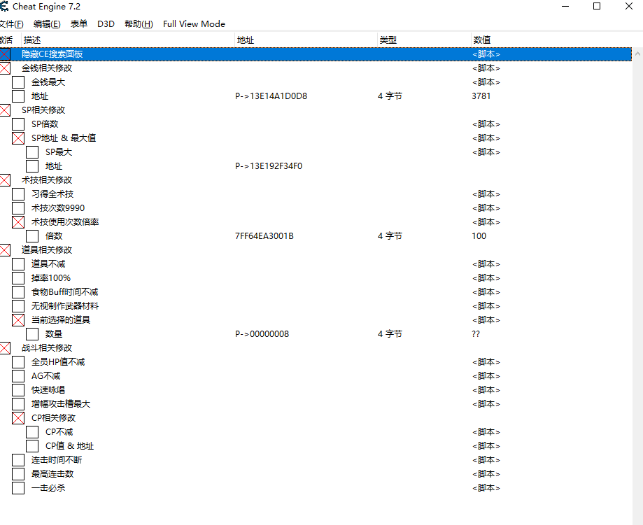Click Full View Mode in the menu bar
The width and height of the screenshot is (643, 525).
pos(194,24)
